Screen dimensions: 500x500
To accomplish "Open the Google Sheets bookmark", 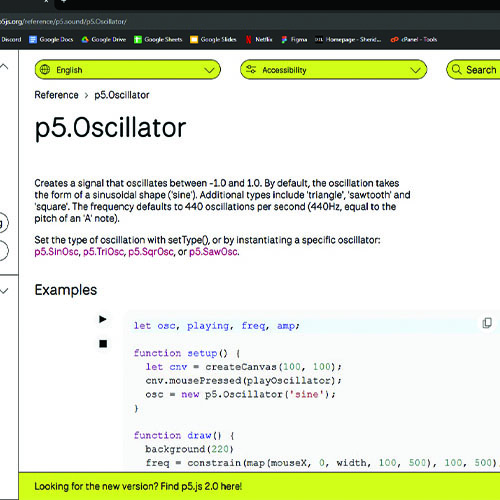I will click(x=158, y=40).
